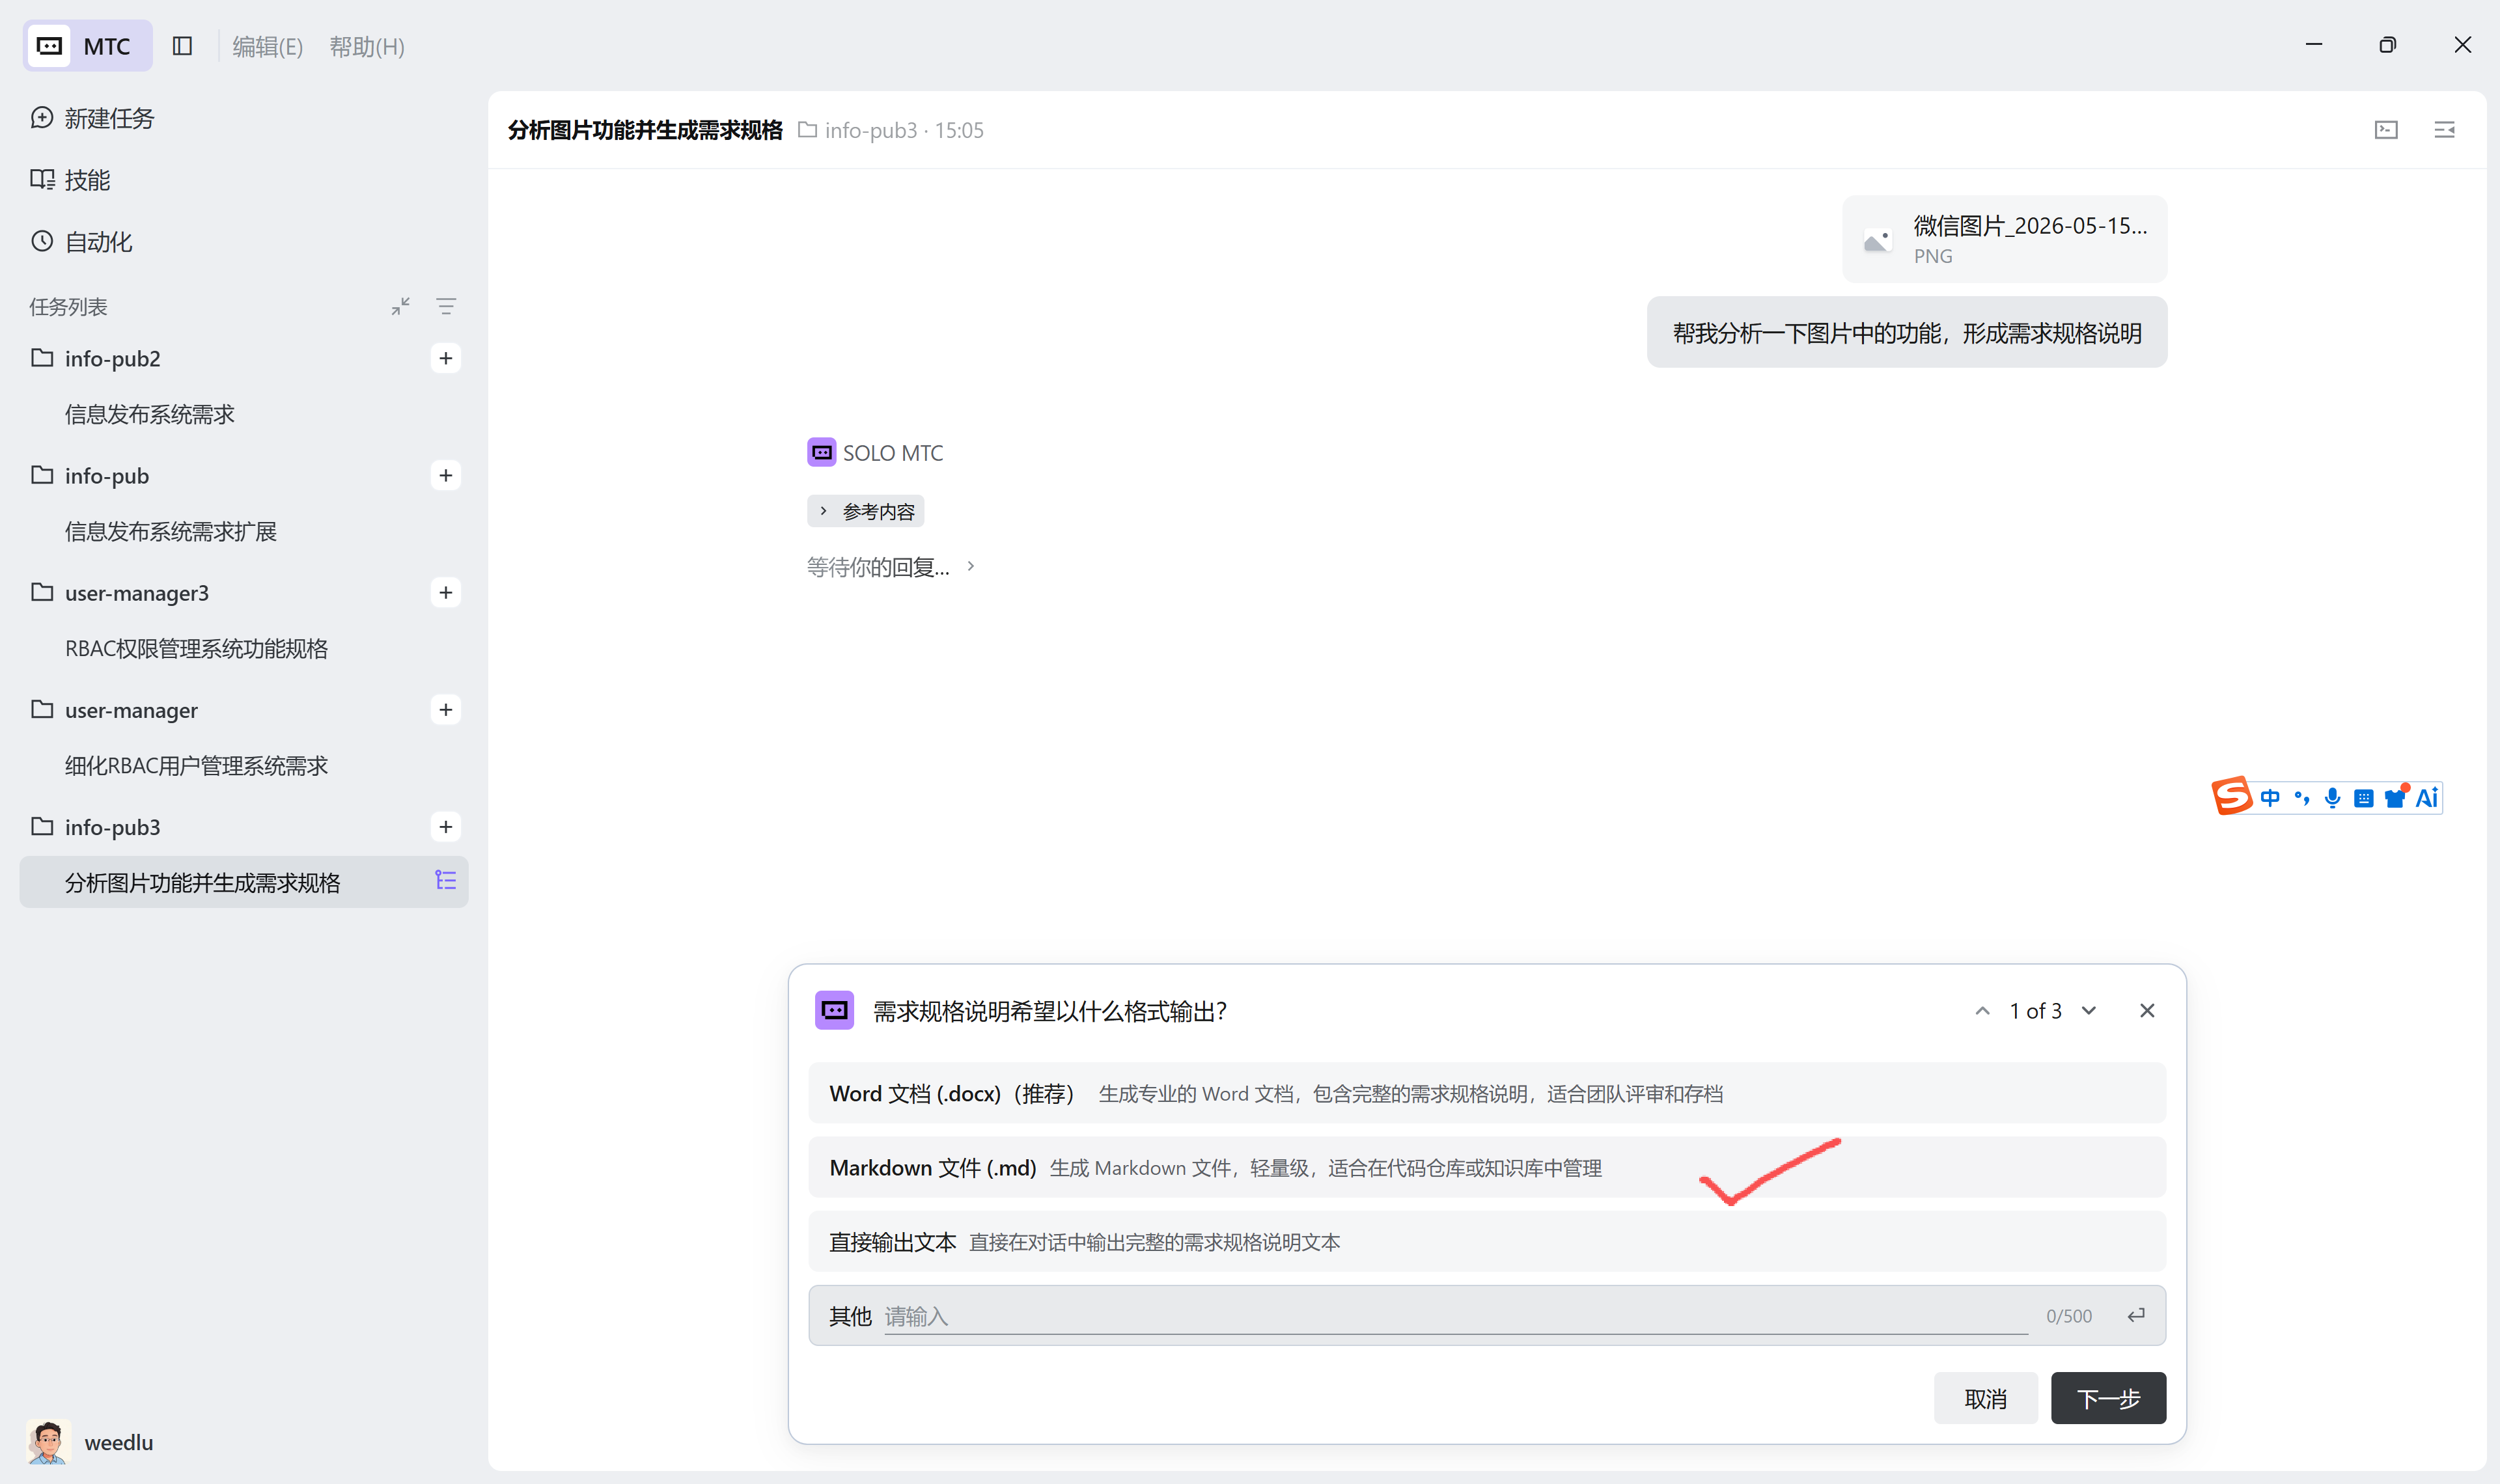This screenshot has width=2500, height=1484.
Task: Go to previous question with up chevron
Action: tap(1982, 1011)
